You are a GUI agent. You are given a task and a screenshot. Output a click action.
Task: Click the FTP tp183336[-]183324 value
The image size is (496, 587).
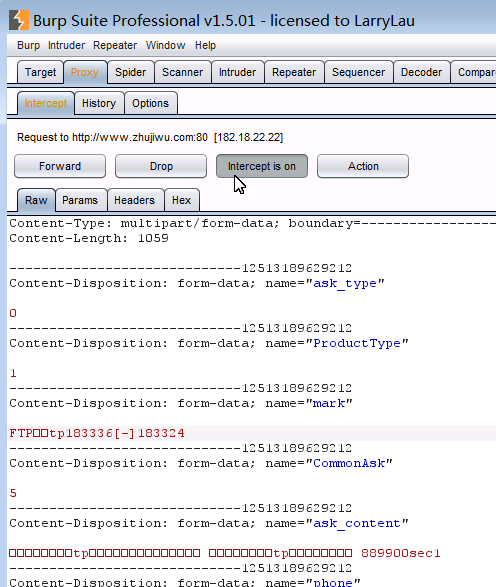click(97, 433)
